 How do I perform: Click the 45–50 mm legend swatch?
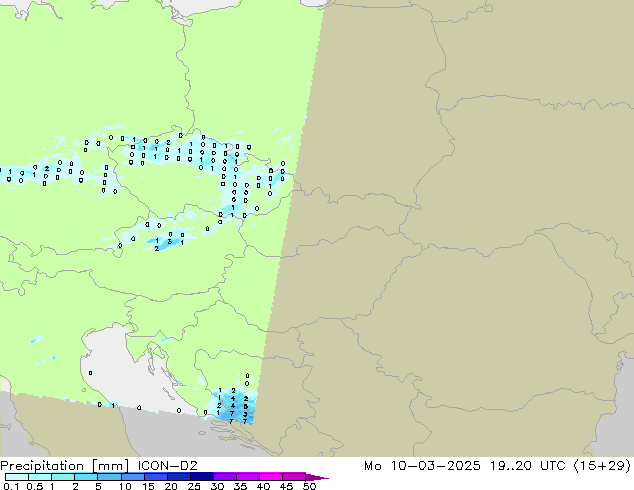pyautogui.click(x=294, y=477)
